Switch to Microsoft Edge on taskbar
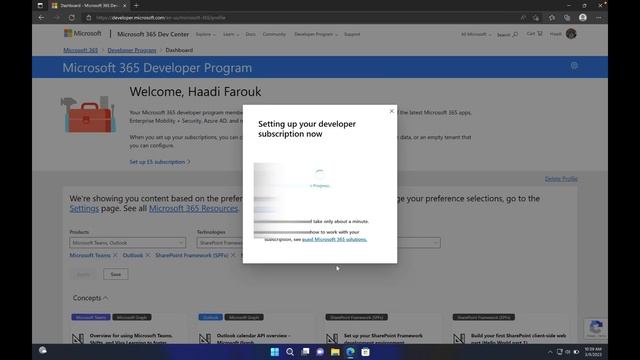 350,352
